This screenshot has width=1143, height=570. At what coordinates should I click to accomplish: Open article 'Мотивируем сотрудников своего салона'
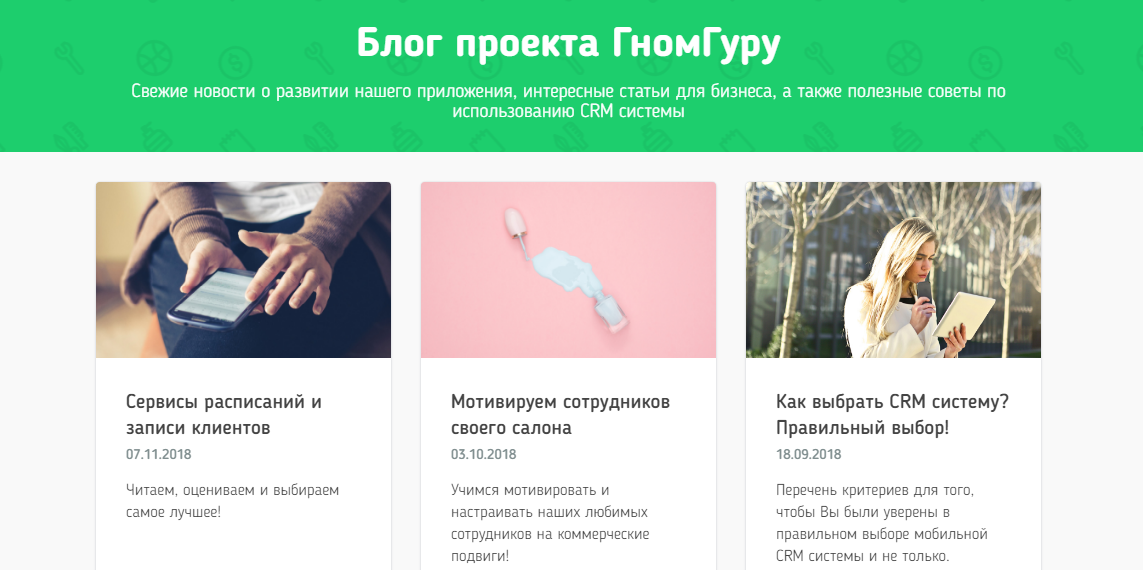pyautogui.click(x=561, y=415)
